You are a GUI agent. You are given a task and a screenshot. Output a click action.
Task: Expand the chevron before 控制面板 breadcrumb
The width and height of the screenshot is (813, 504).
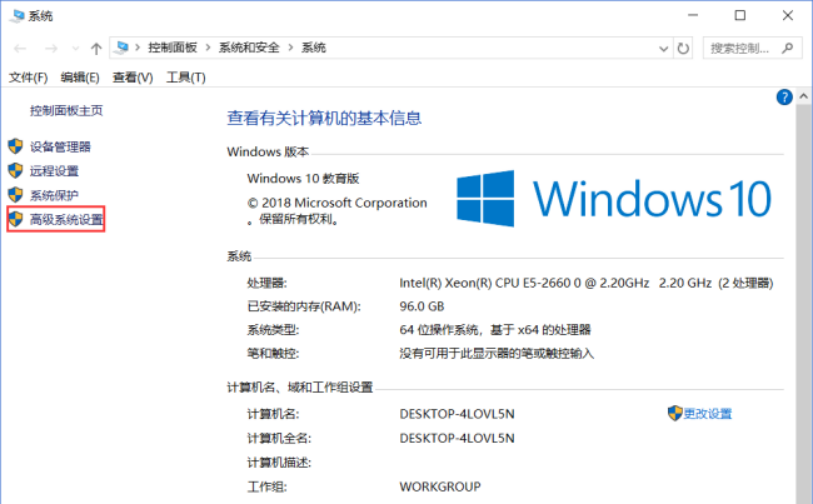click(x=137, y=48)
